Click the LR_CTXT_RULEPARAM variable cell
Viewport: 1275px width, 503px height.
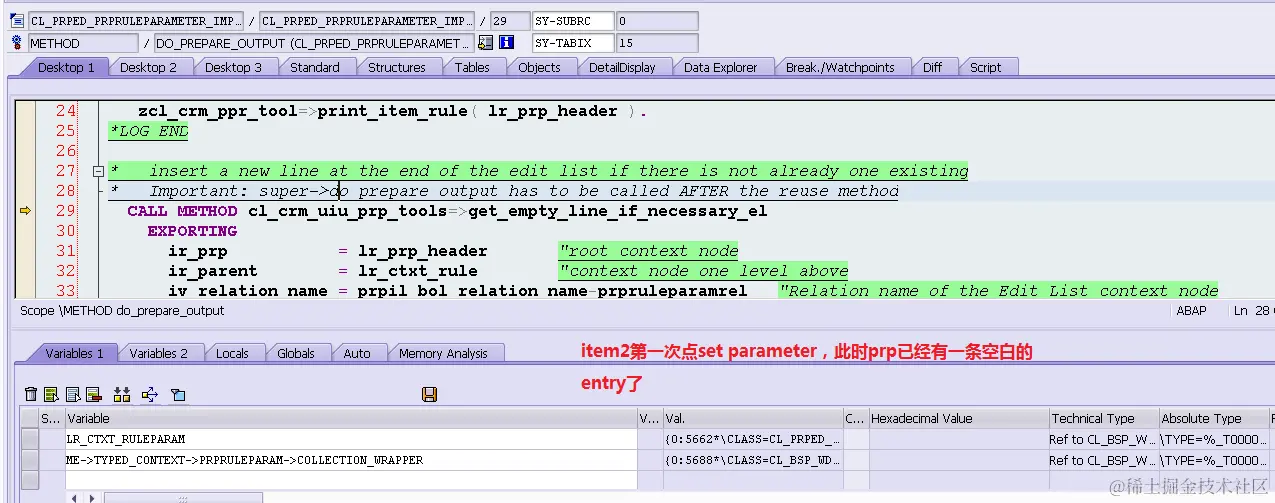(x=350, y=439)
